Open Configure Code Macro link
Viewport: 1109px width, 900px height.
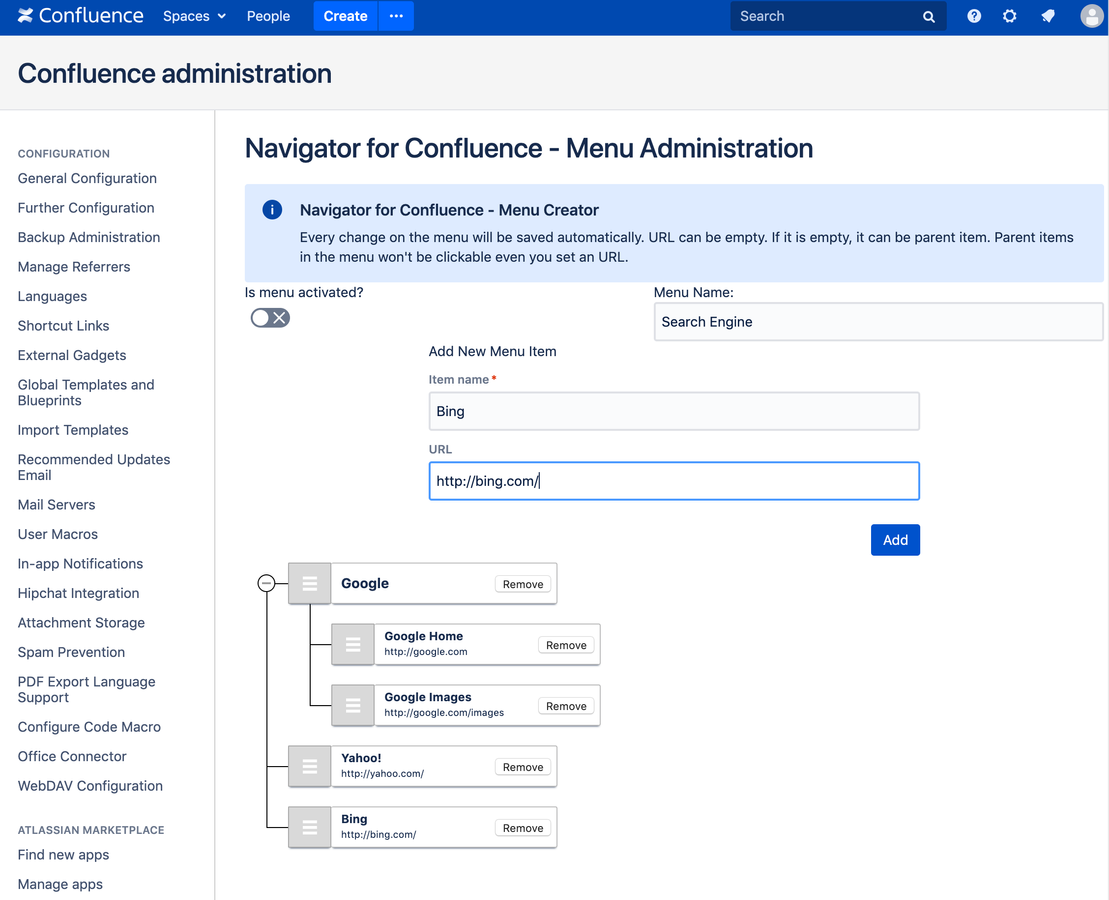tap(89, 727)
